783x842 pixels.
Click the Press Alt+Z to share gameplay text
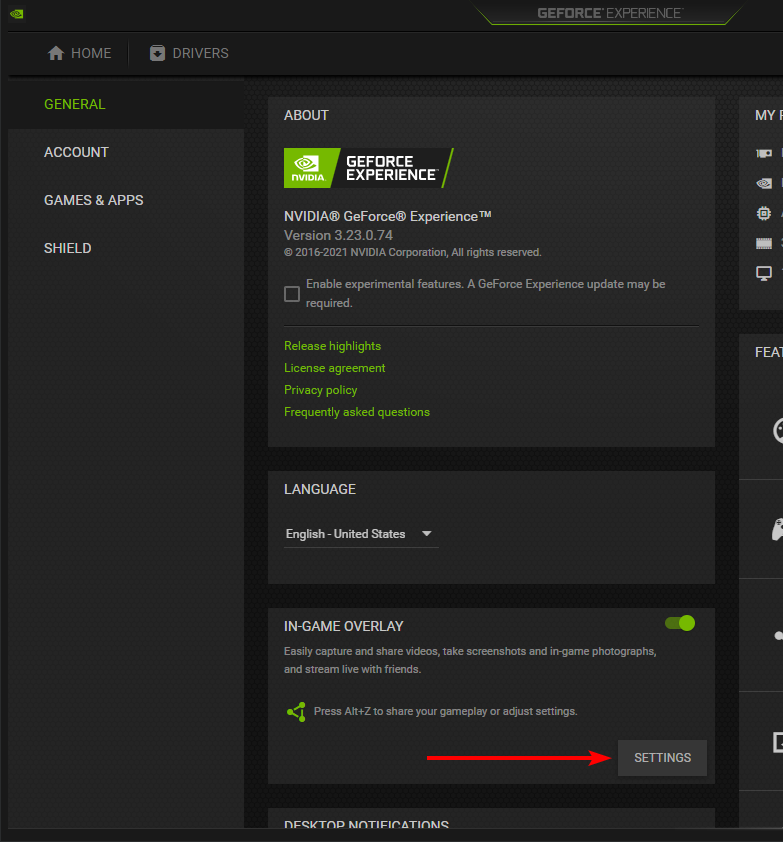point(446,712)
